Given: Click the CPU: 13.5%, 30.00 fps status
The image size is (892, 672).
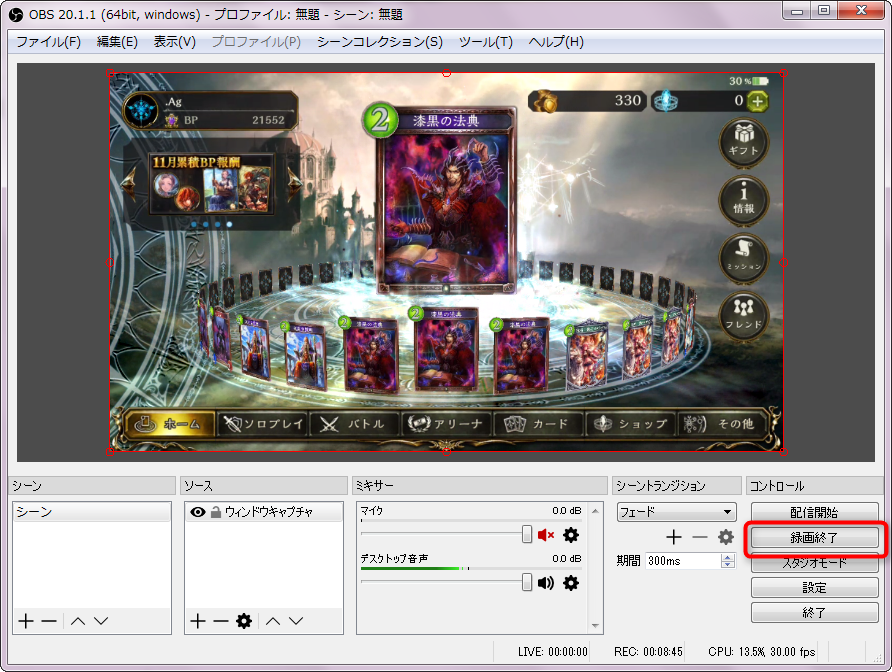Looking at the screenshot, I should [762, 652].
